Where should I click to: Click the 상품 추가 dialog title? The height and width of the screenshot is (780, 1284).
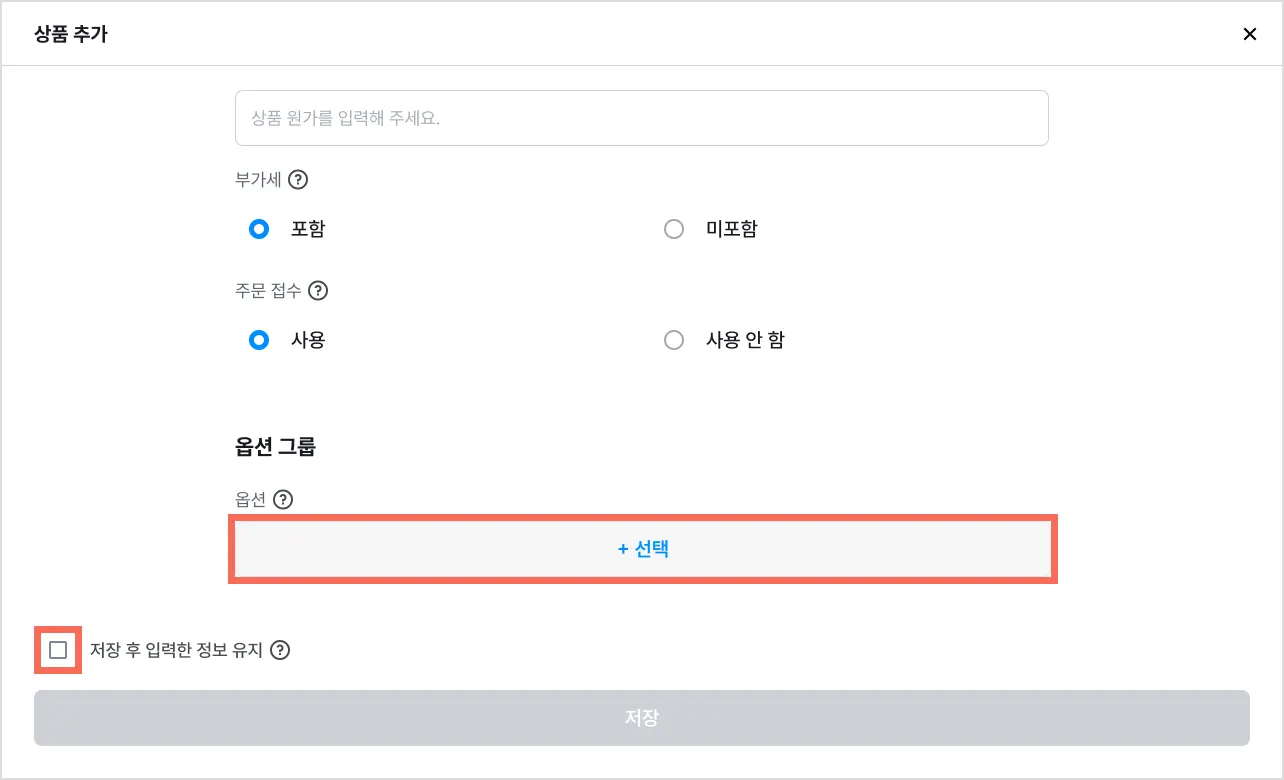coord(70,34)
